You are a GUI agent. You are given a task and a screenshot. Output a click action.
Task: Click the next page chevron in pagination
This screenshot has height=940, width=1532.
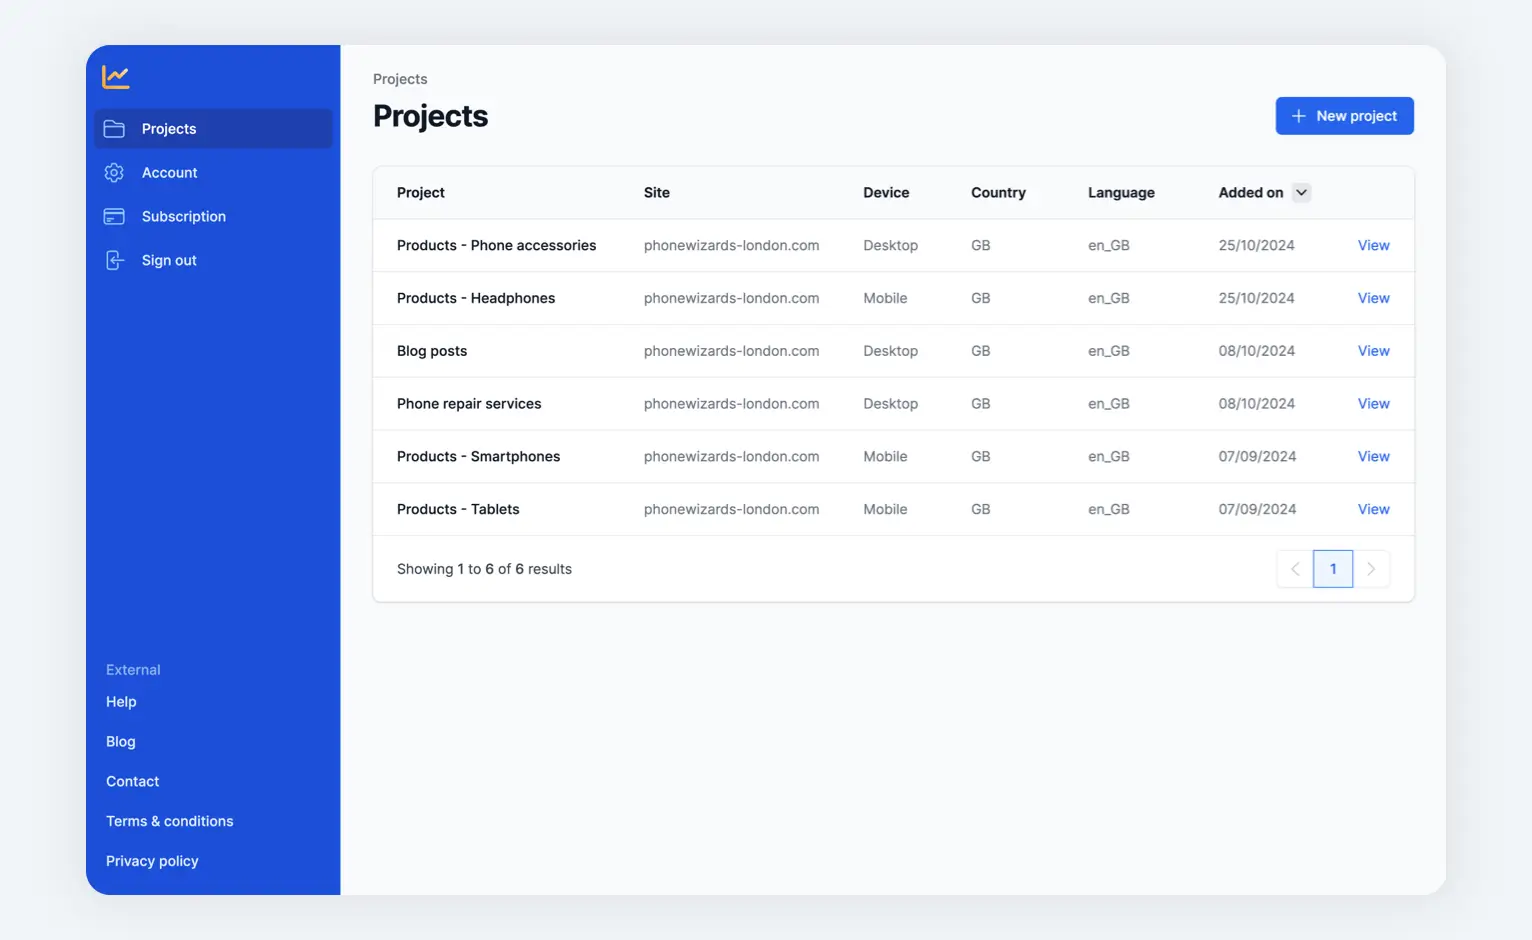[1372, 568]
